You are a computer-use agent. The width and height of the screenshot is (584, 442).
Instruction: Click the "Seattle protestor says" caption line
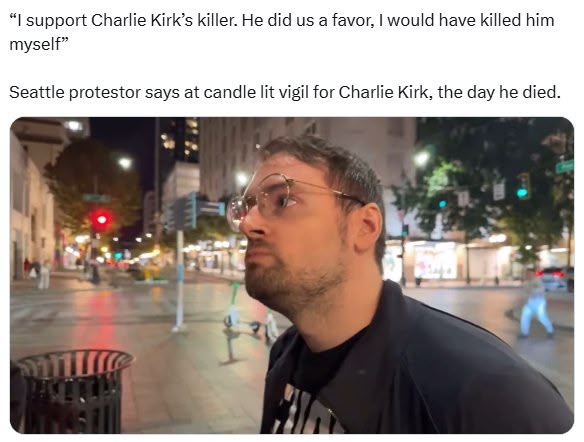[285, 92]
